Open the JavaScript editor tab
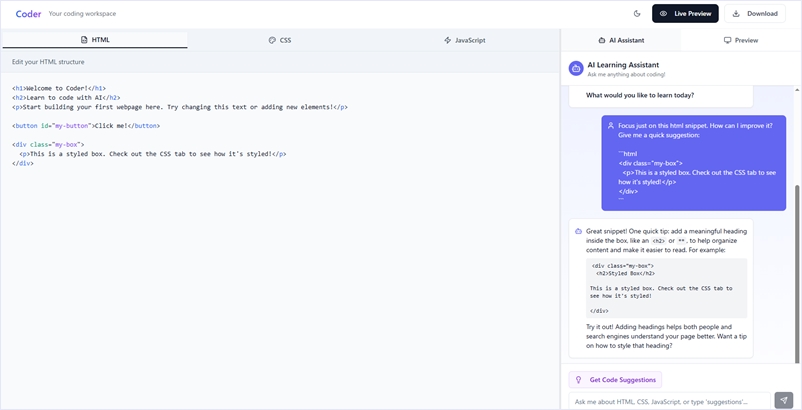This screenshot has width=802, height=410. (464, 40)
